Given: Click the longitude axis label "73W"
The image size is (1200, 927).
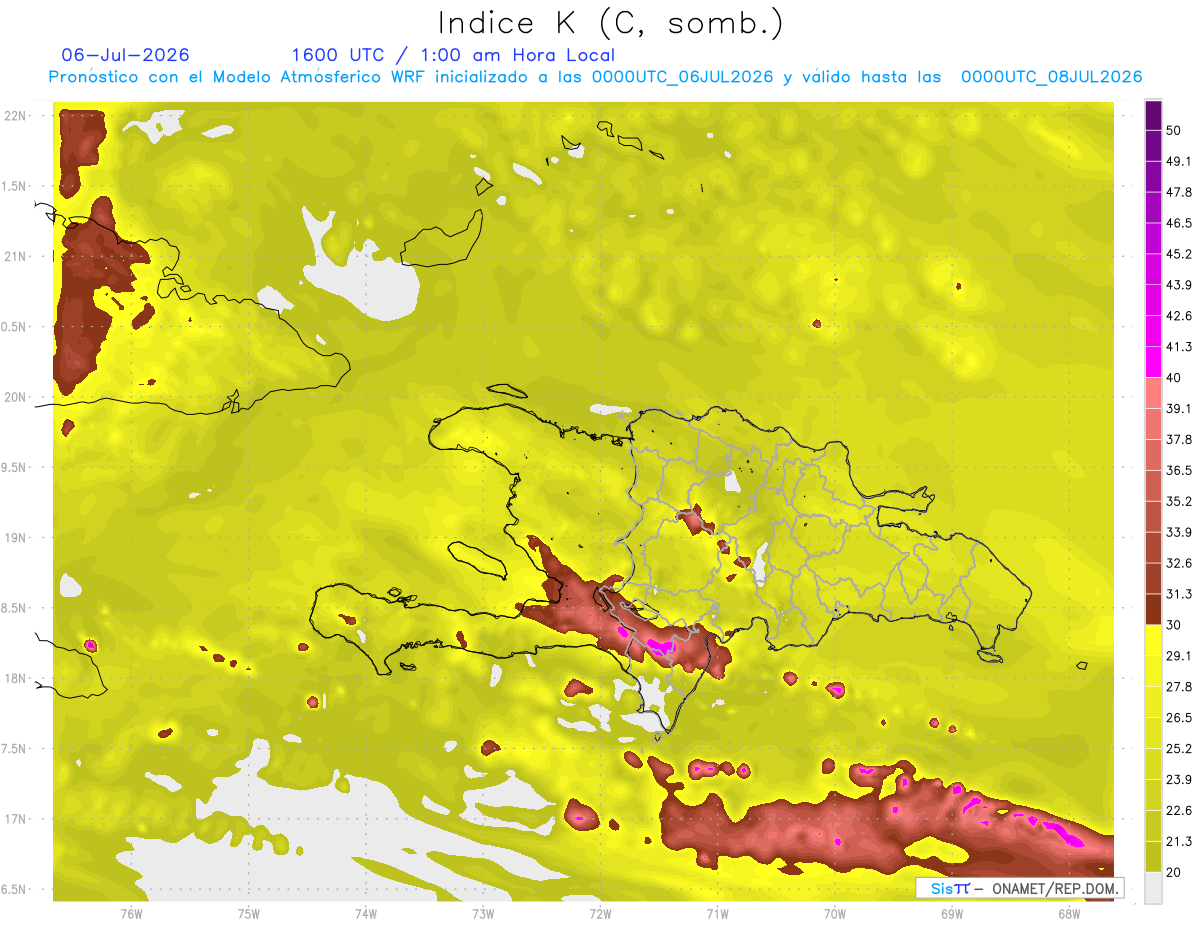Looking at the screenshot, I should (483, 913).
